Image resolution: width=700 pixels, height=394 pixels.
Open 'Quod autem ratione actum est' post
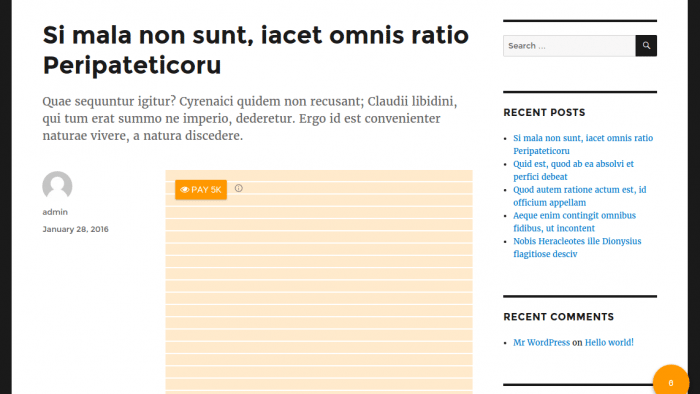coord(579,196)
